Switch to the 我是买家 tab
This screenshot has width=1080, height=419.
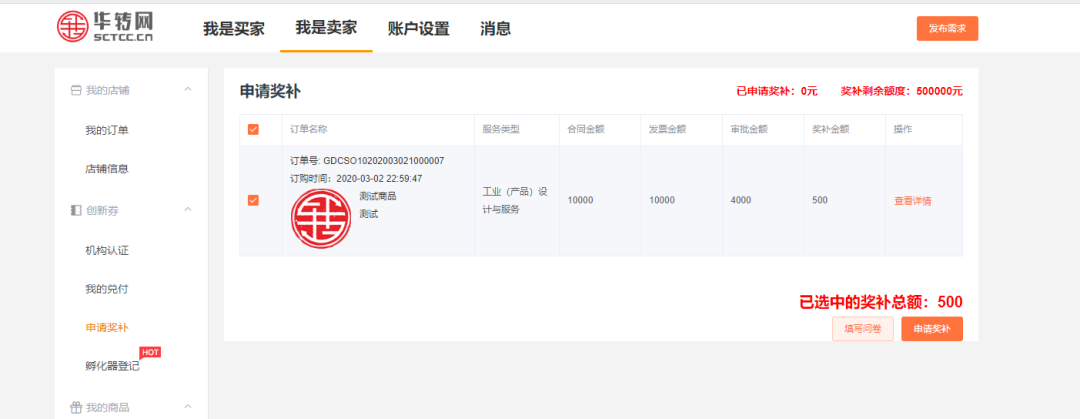click(x=234, y=29)
